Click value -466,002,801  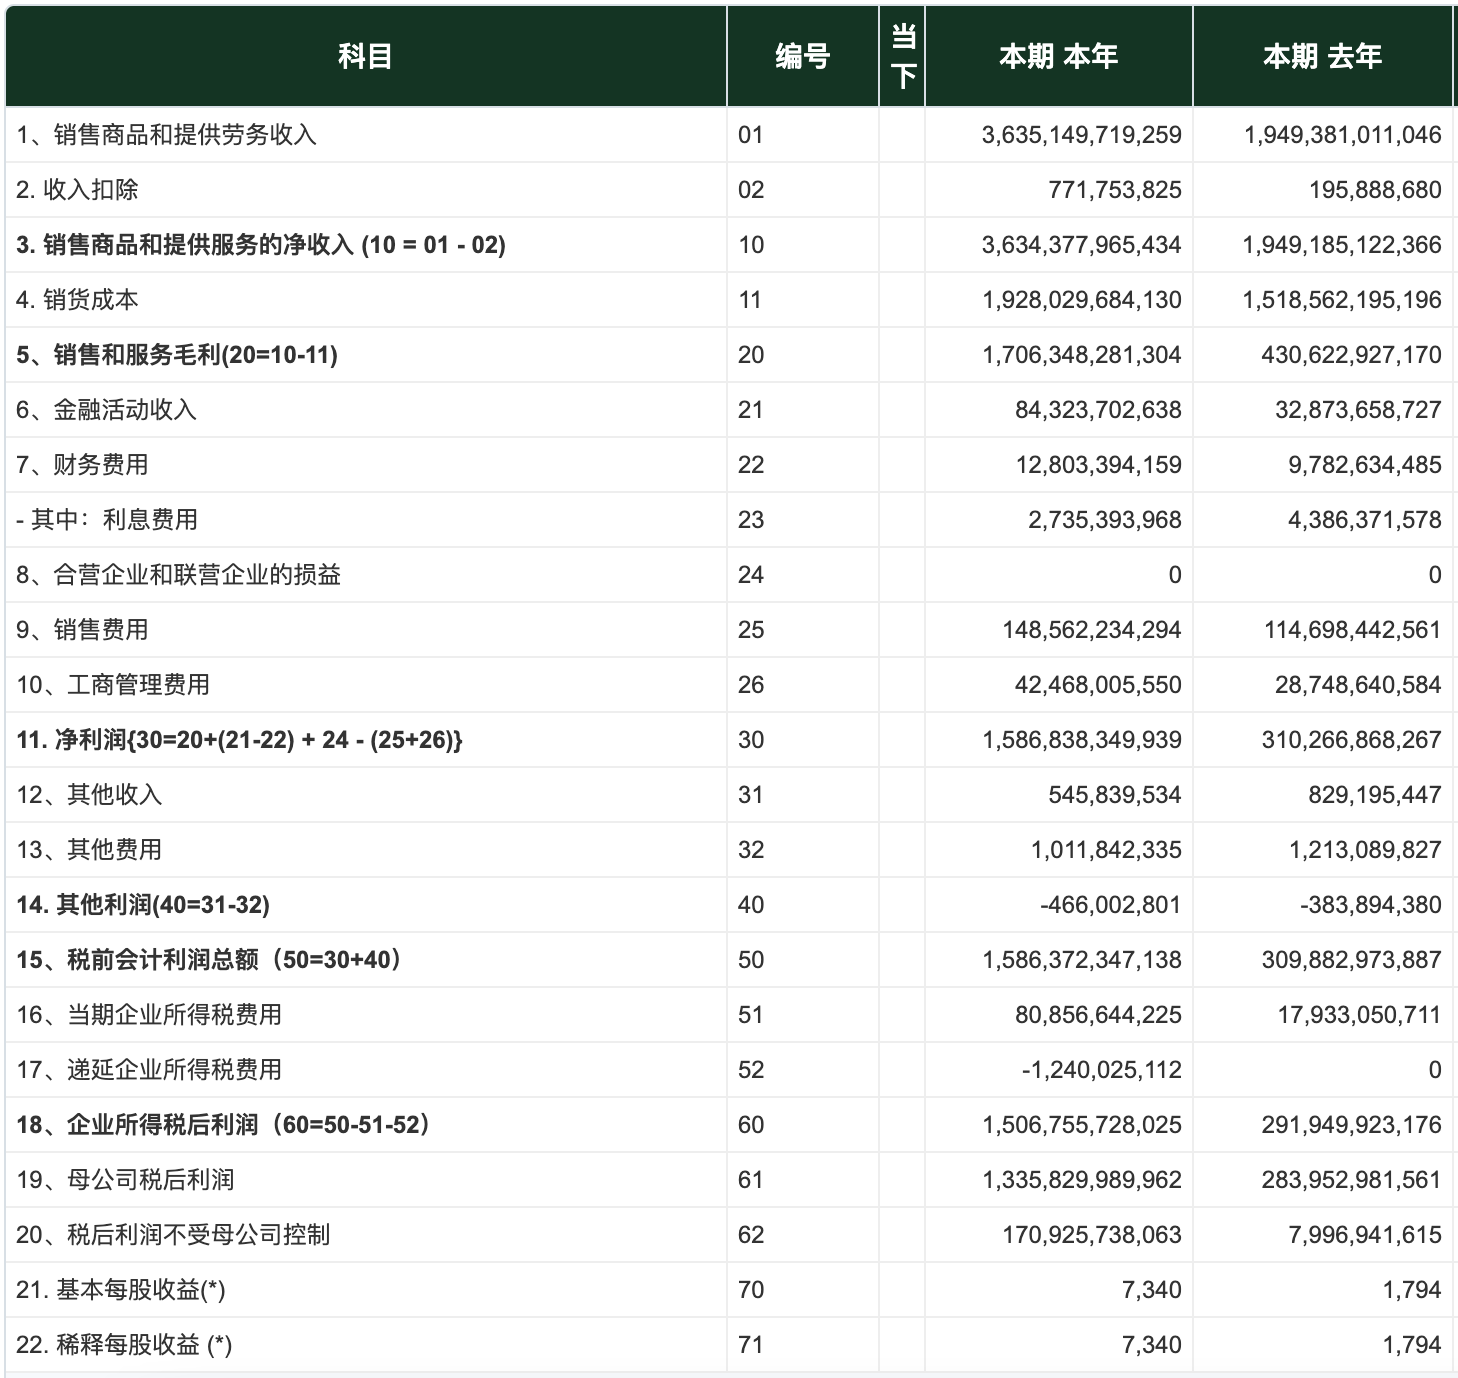tap(1111, 905)
